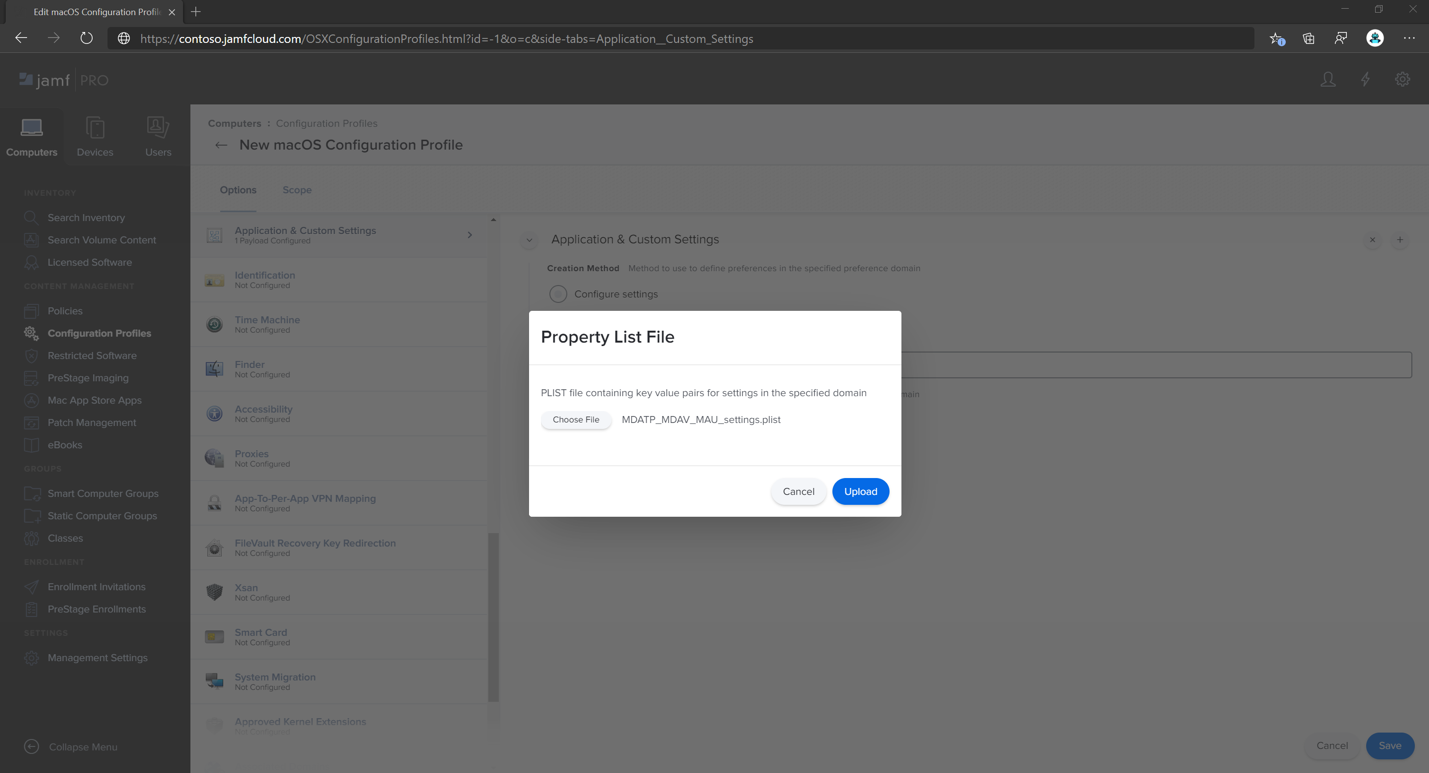Switch to the Scope tab

(297, 190)
